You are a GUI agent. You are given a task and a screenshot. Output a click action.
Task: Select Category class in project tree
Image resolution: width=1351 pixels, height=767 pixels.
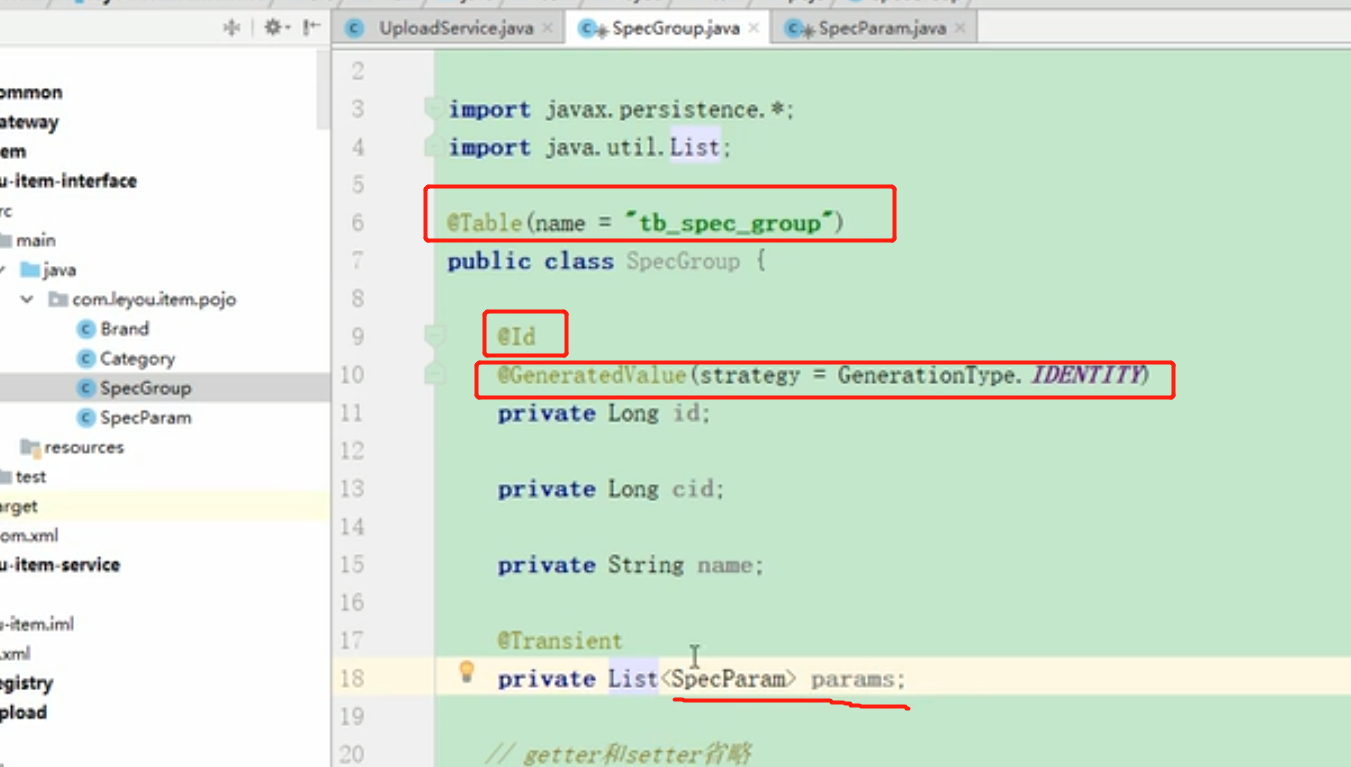click(137, 358)
